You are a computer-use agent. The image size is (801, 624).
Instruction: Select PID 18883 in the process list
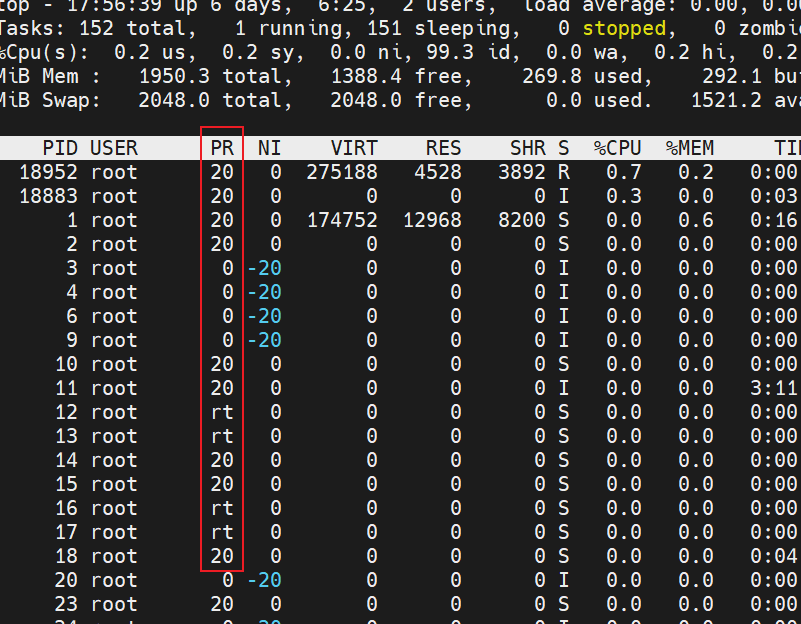point(49,196)
